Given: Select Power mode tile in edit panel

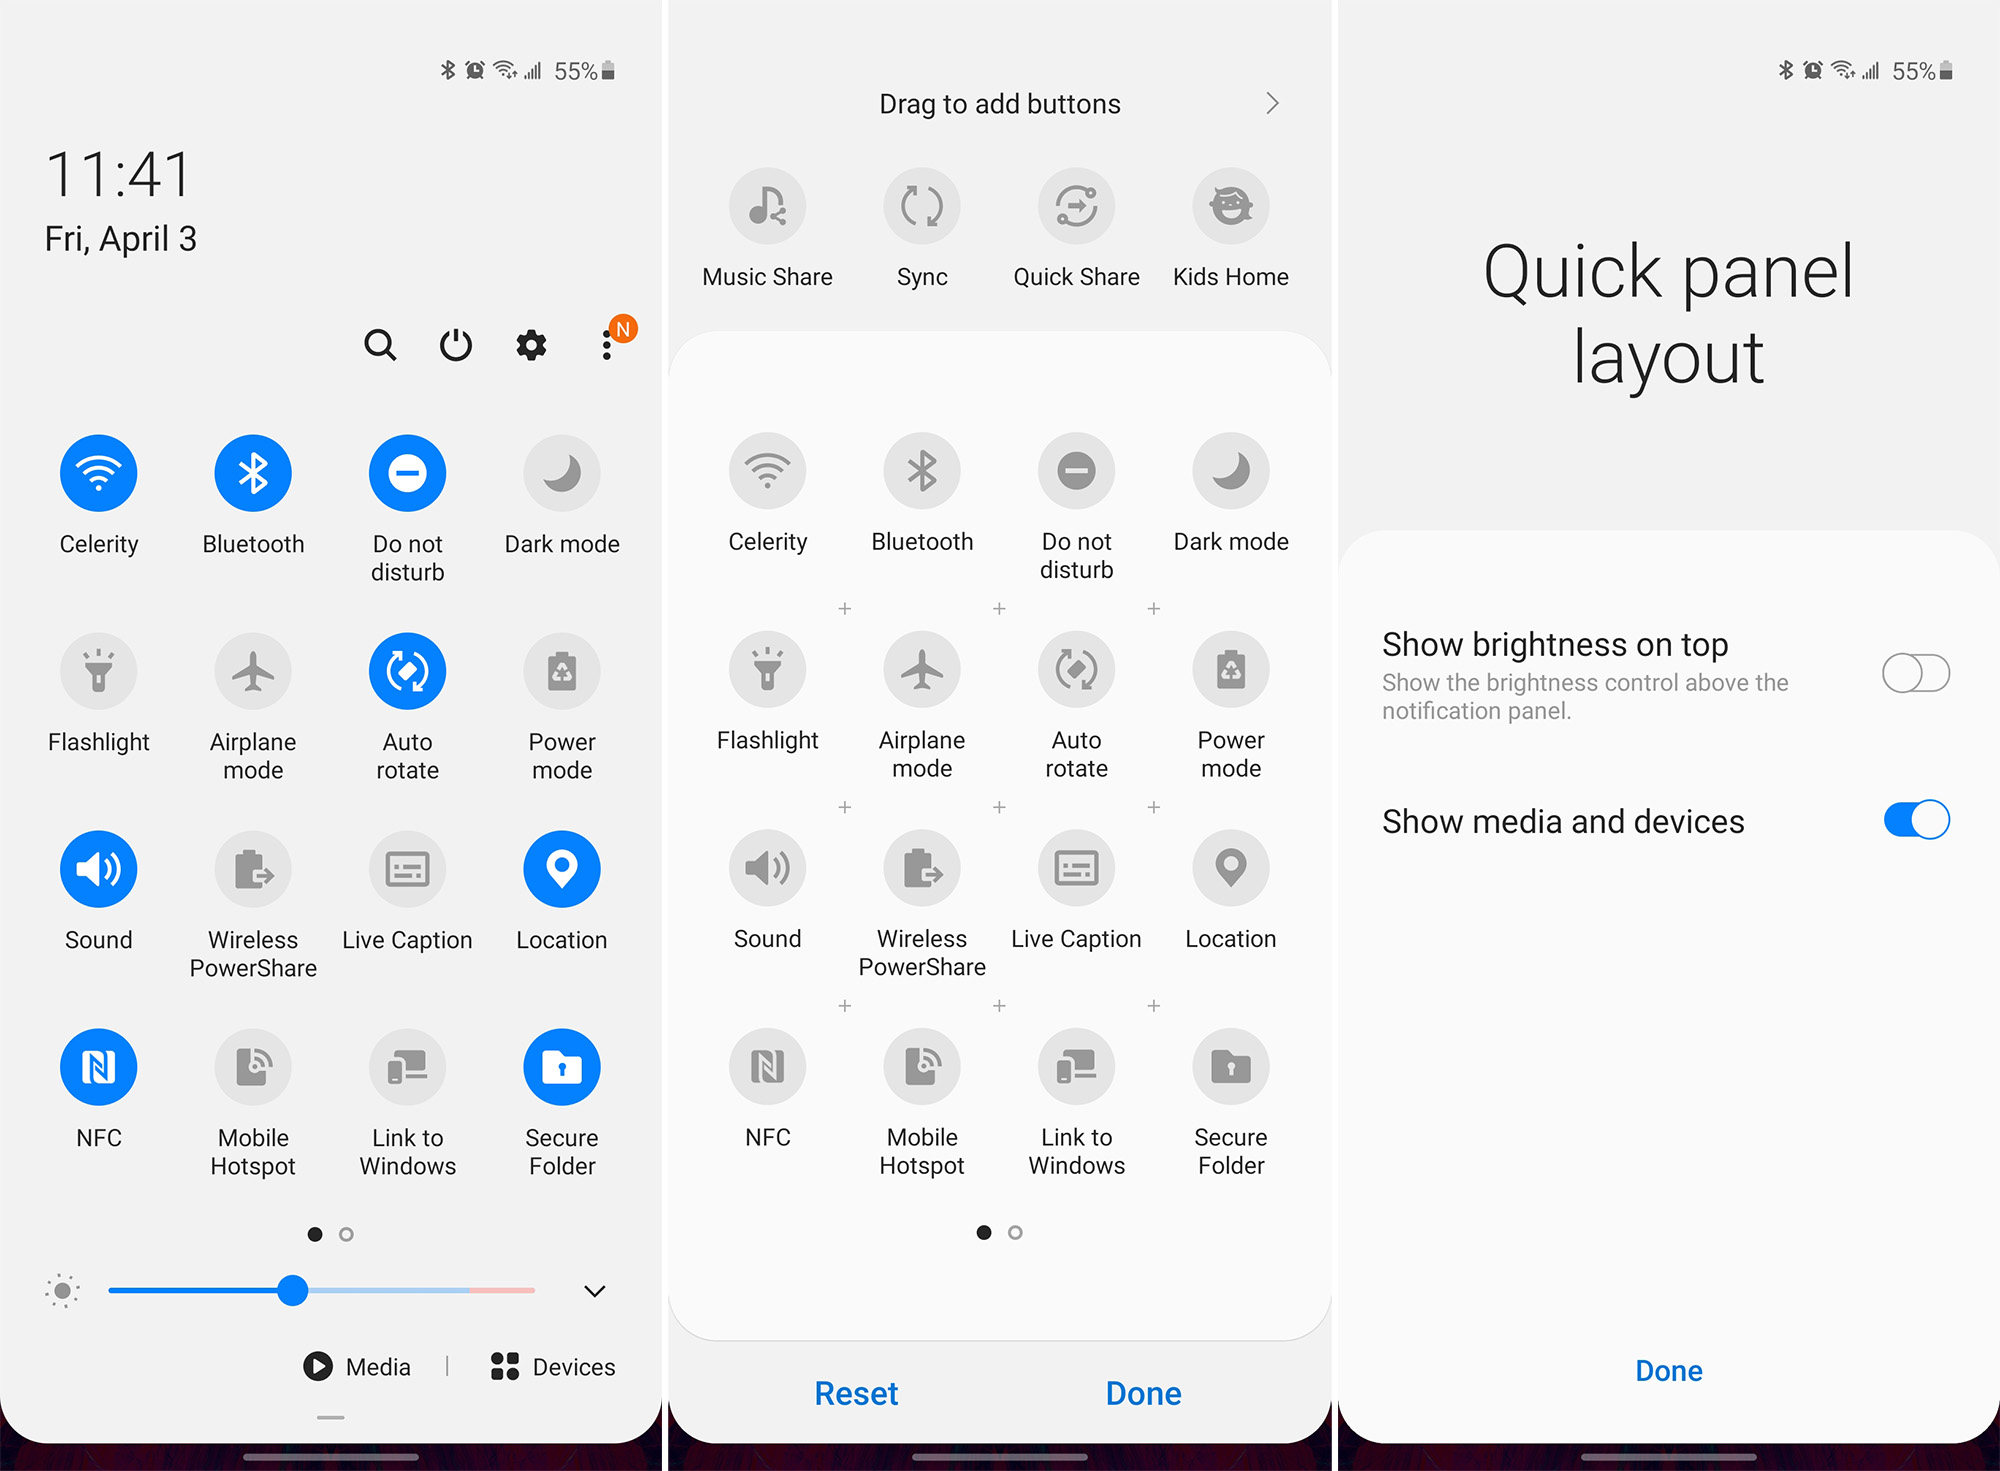Looking at the screenshot, I should pos(1231,669).
